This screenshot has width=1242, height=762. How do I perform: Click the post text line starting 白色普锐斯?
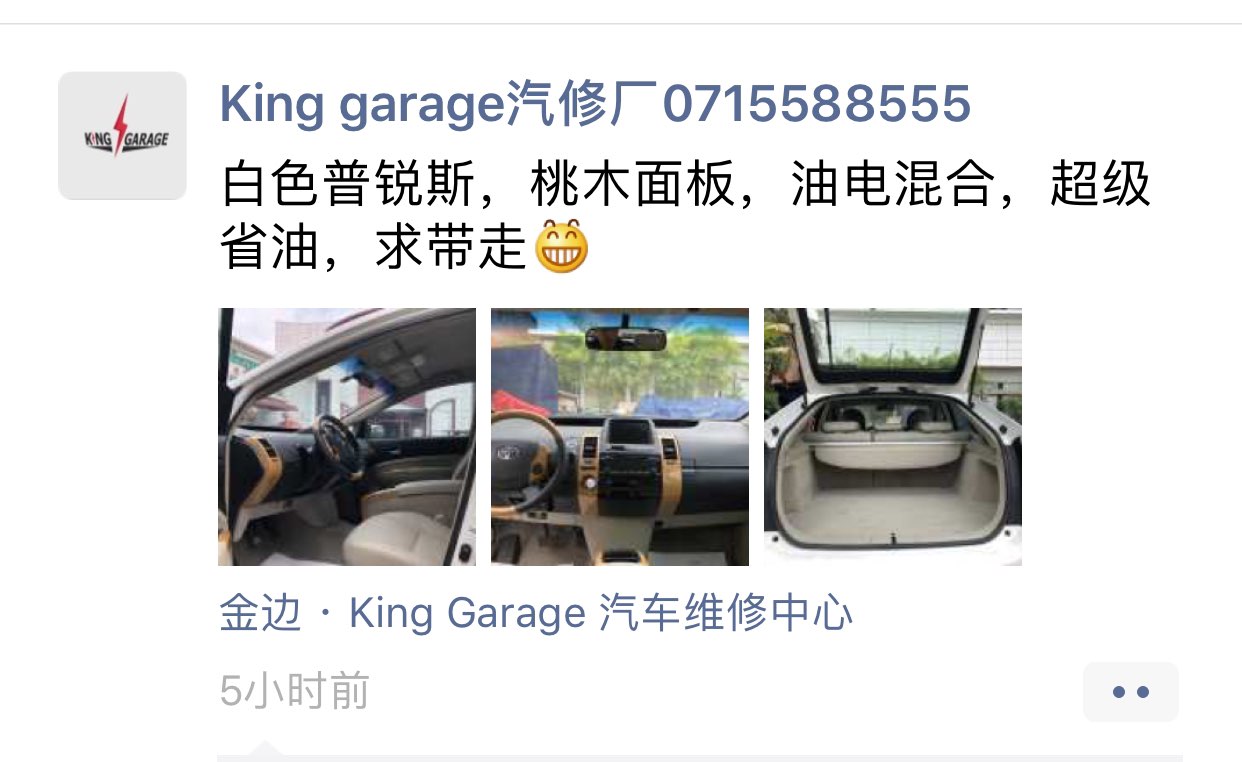click(x=686, y=186)
